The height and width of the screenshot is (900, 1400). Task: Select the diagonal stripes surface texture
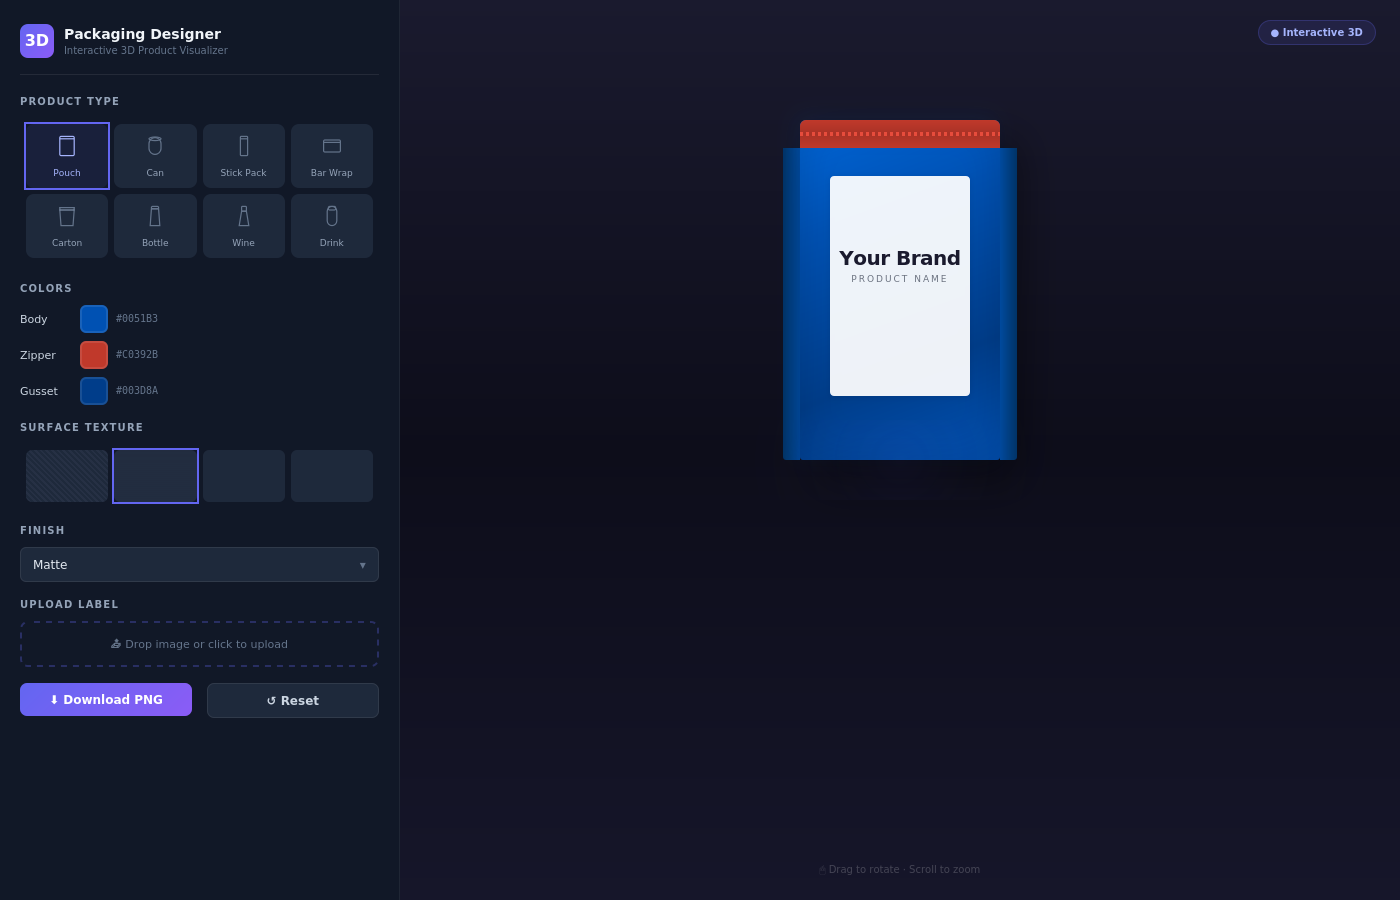67,475
